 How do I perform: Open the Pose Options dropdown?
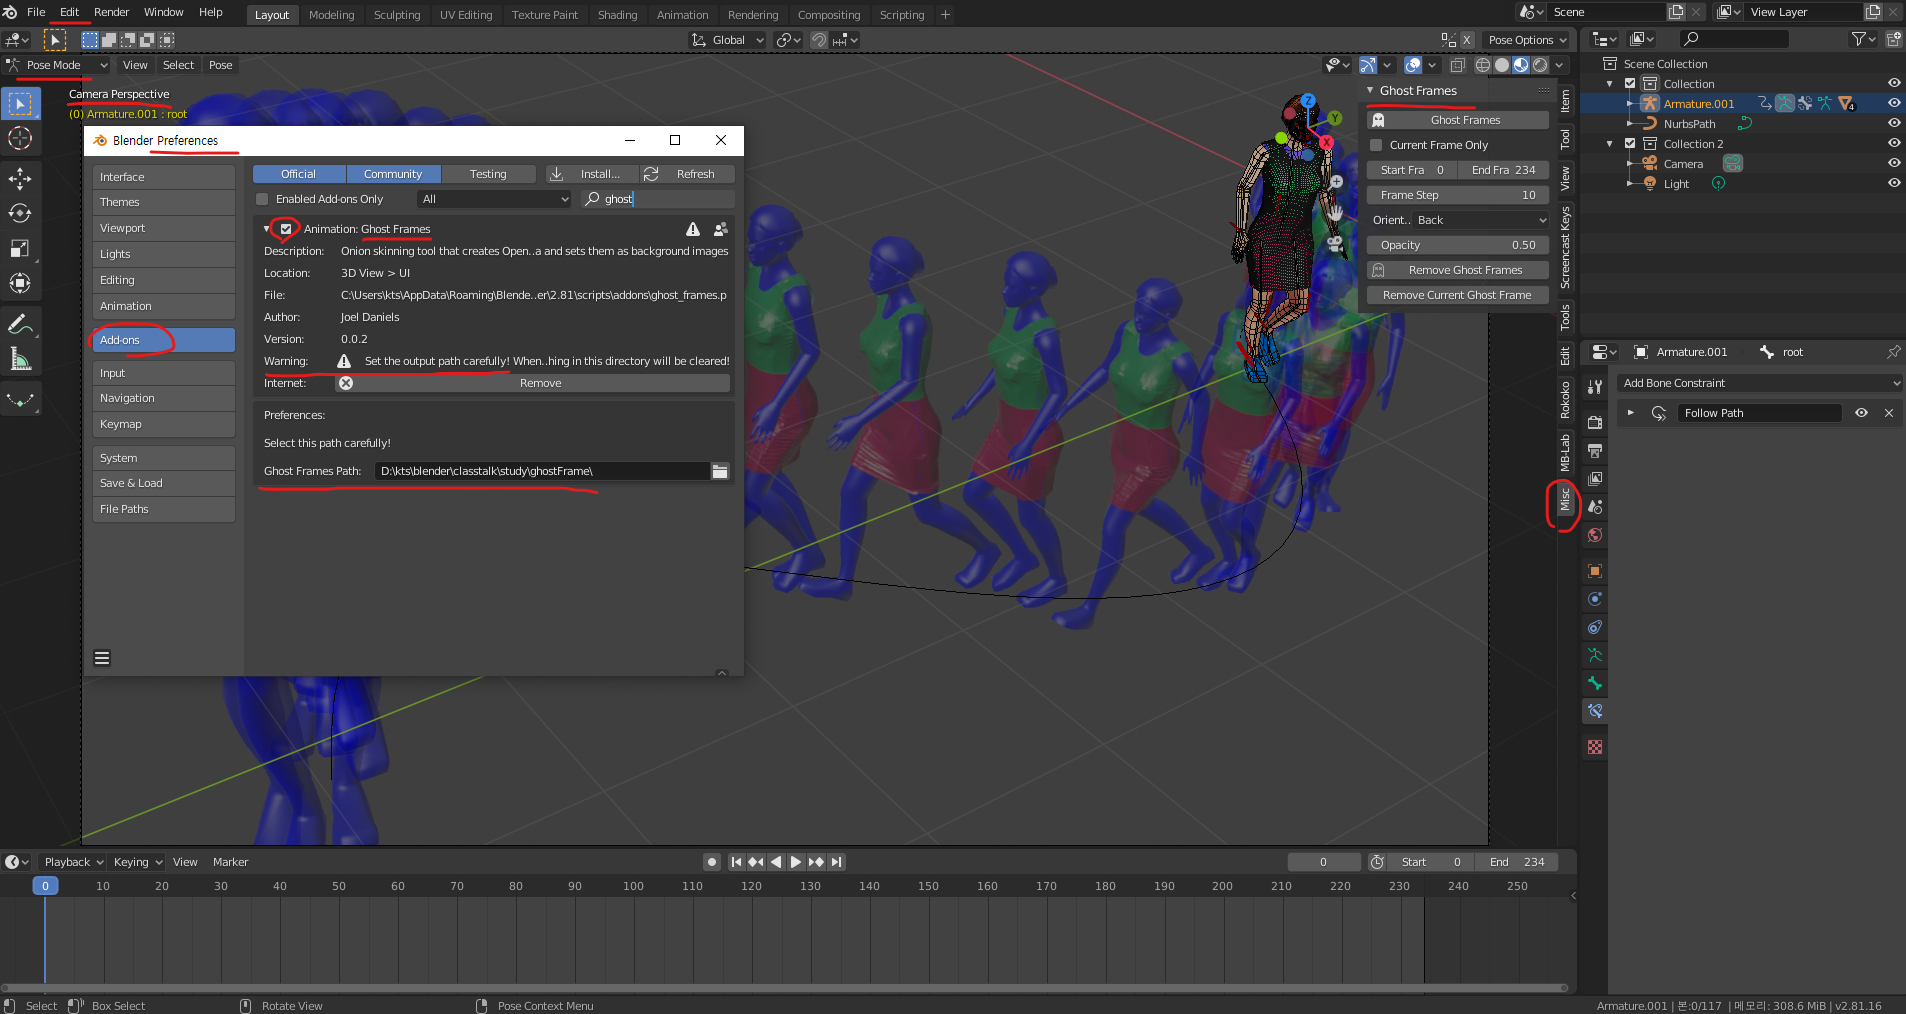(x=1527, y=40)
